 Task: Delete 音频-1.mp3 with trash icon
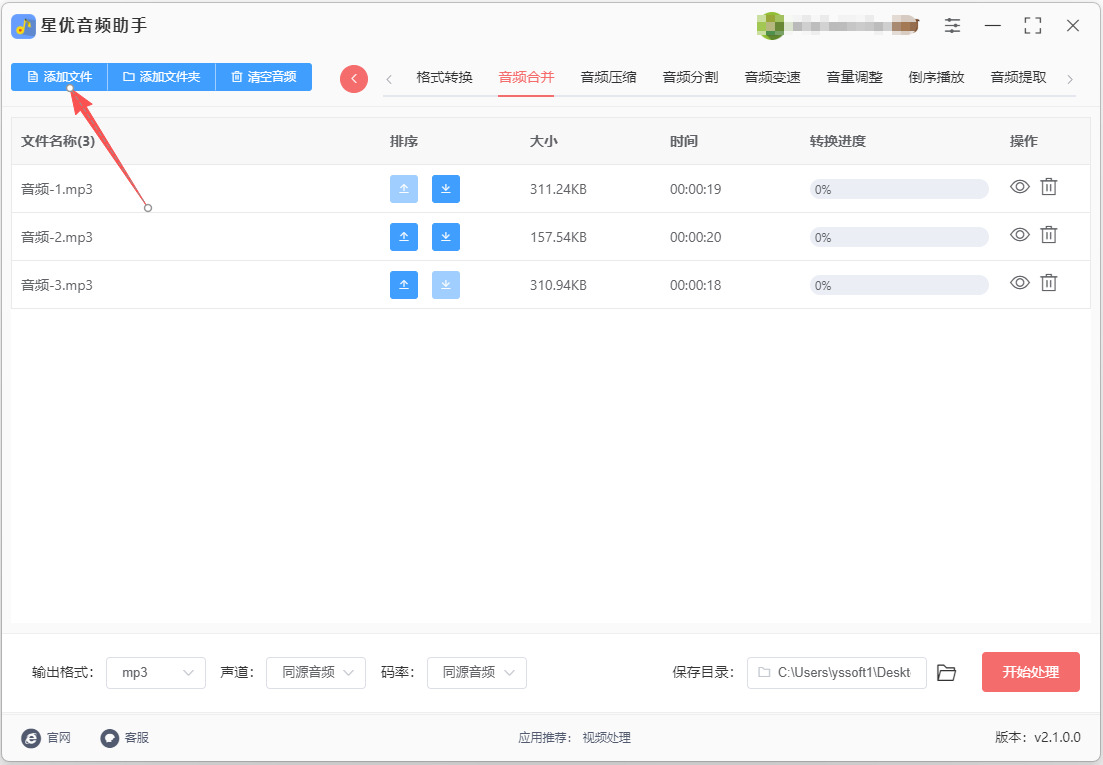pos(1049,187)
